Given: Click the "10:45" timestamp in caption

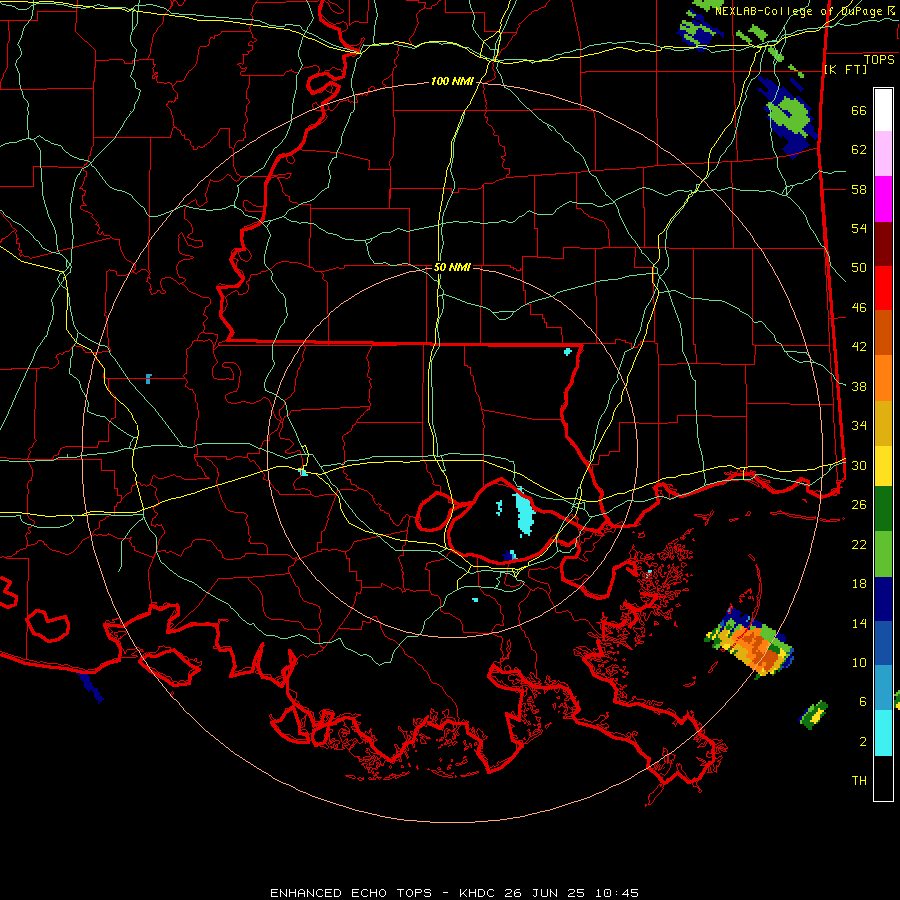Looking at the screenshot, I should [615, 893].
